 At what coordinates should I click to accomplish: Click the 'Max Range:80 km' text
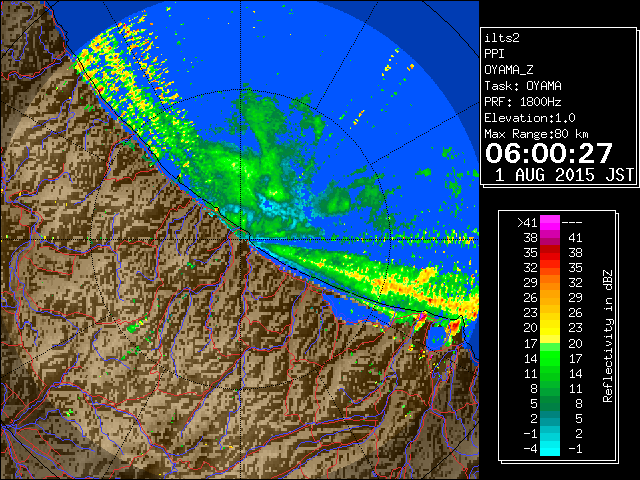(537, 134)
